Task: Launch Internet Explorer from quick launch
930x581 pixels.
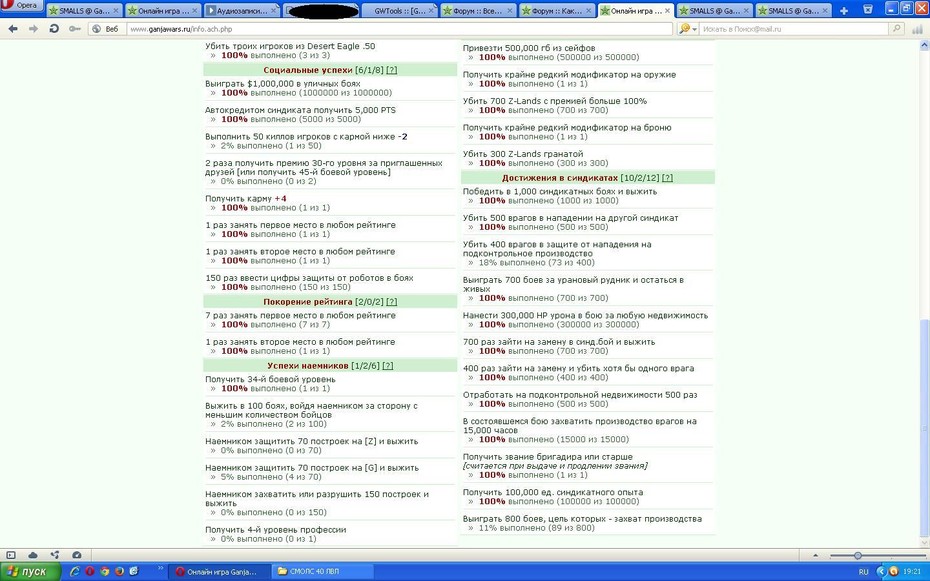Action: 75,572
